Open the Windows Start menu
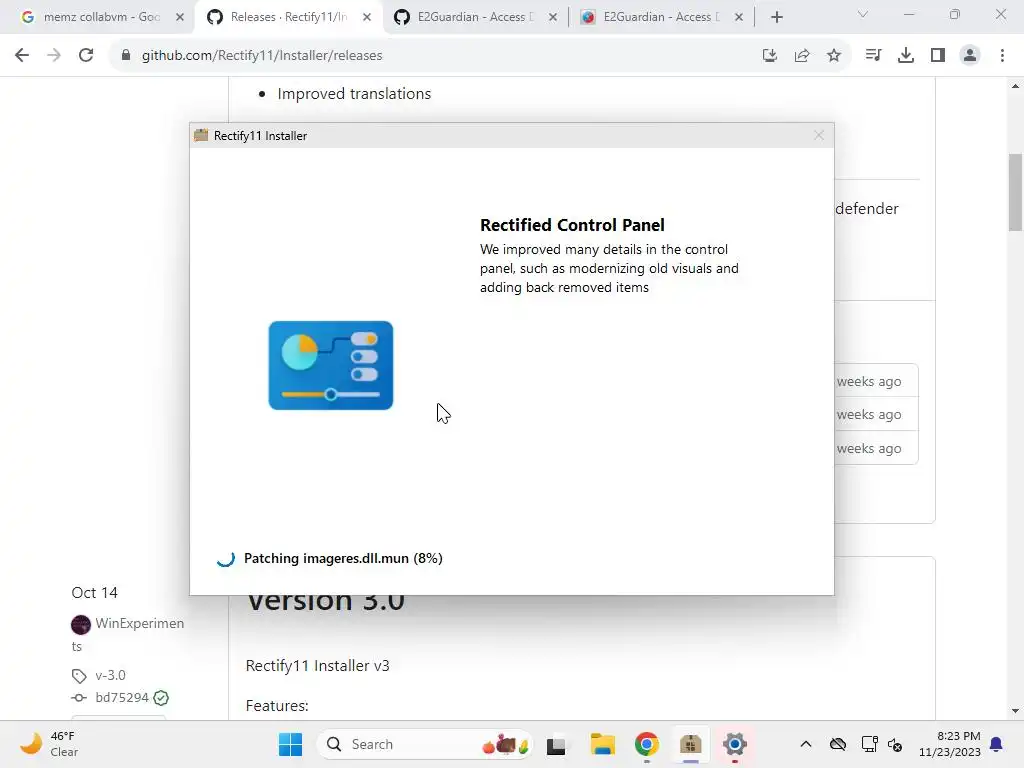 (291, 744)
